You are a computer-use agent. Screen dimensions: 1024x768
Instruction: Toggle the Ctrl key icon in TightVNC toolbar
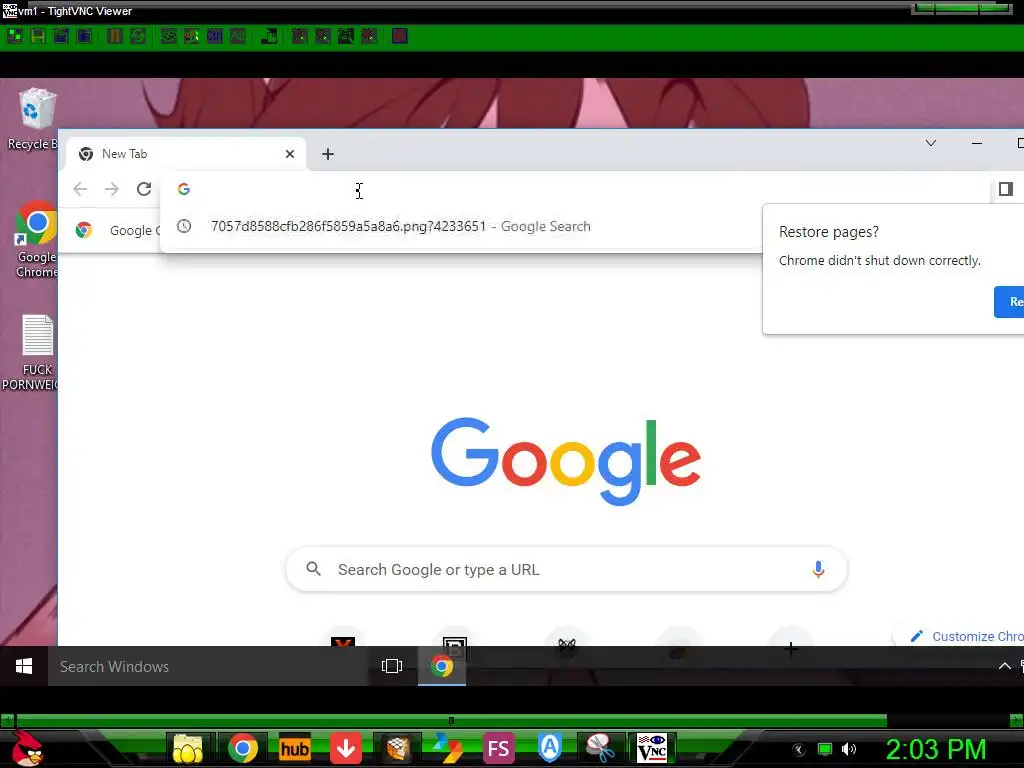[215, 36]
